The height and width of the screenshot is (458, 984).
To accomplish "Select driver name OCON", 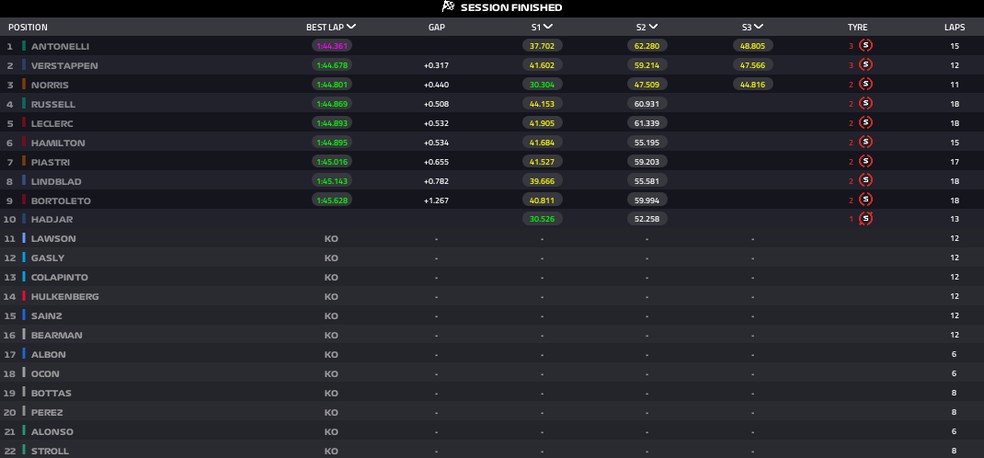I will tap(45, 374).
